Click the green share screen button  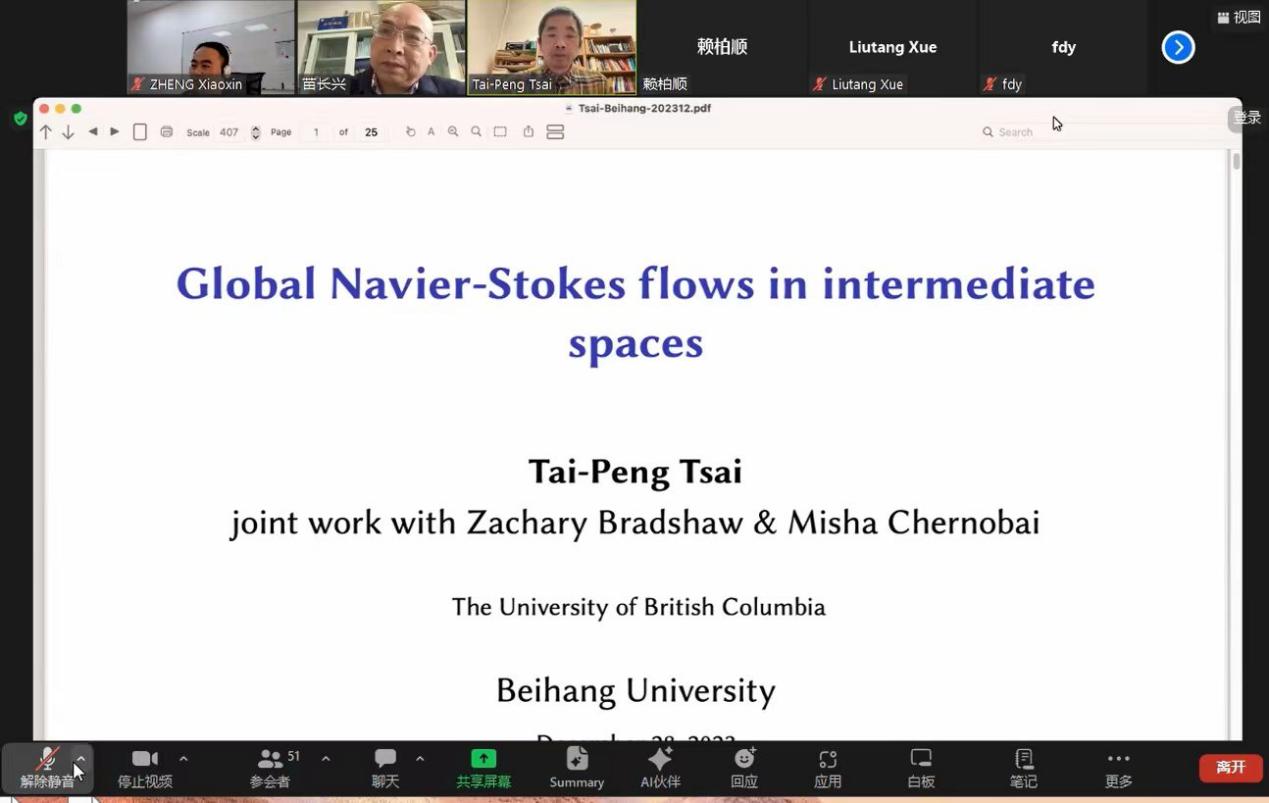pyautogui.click(x=483, y=767)
